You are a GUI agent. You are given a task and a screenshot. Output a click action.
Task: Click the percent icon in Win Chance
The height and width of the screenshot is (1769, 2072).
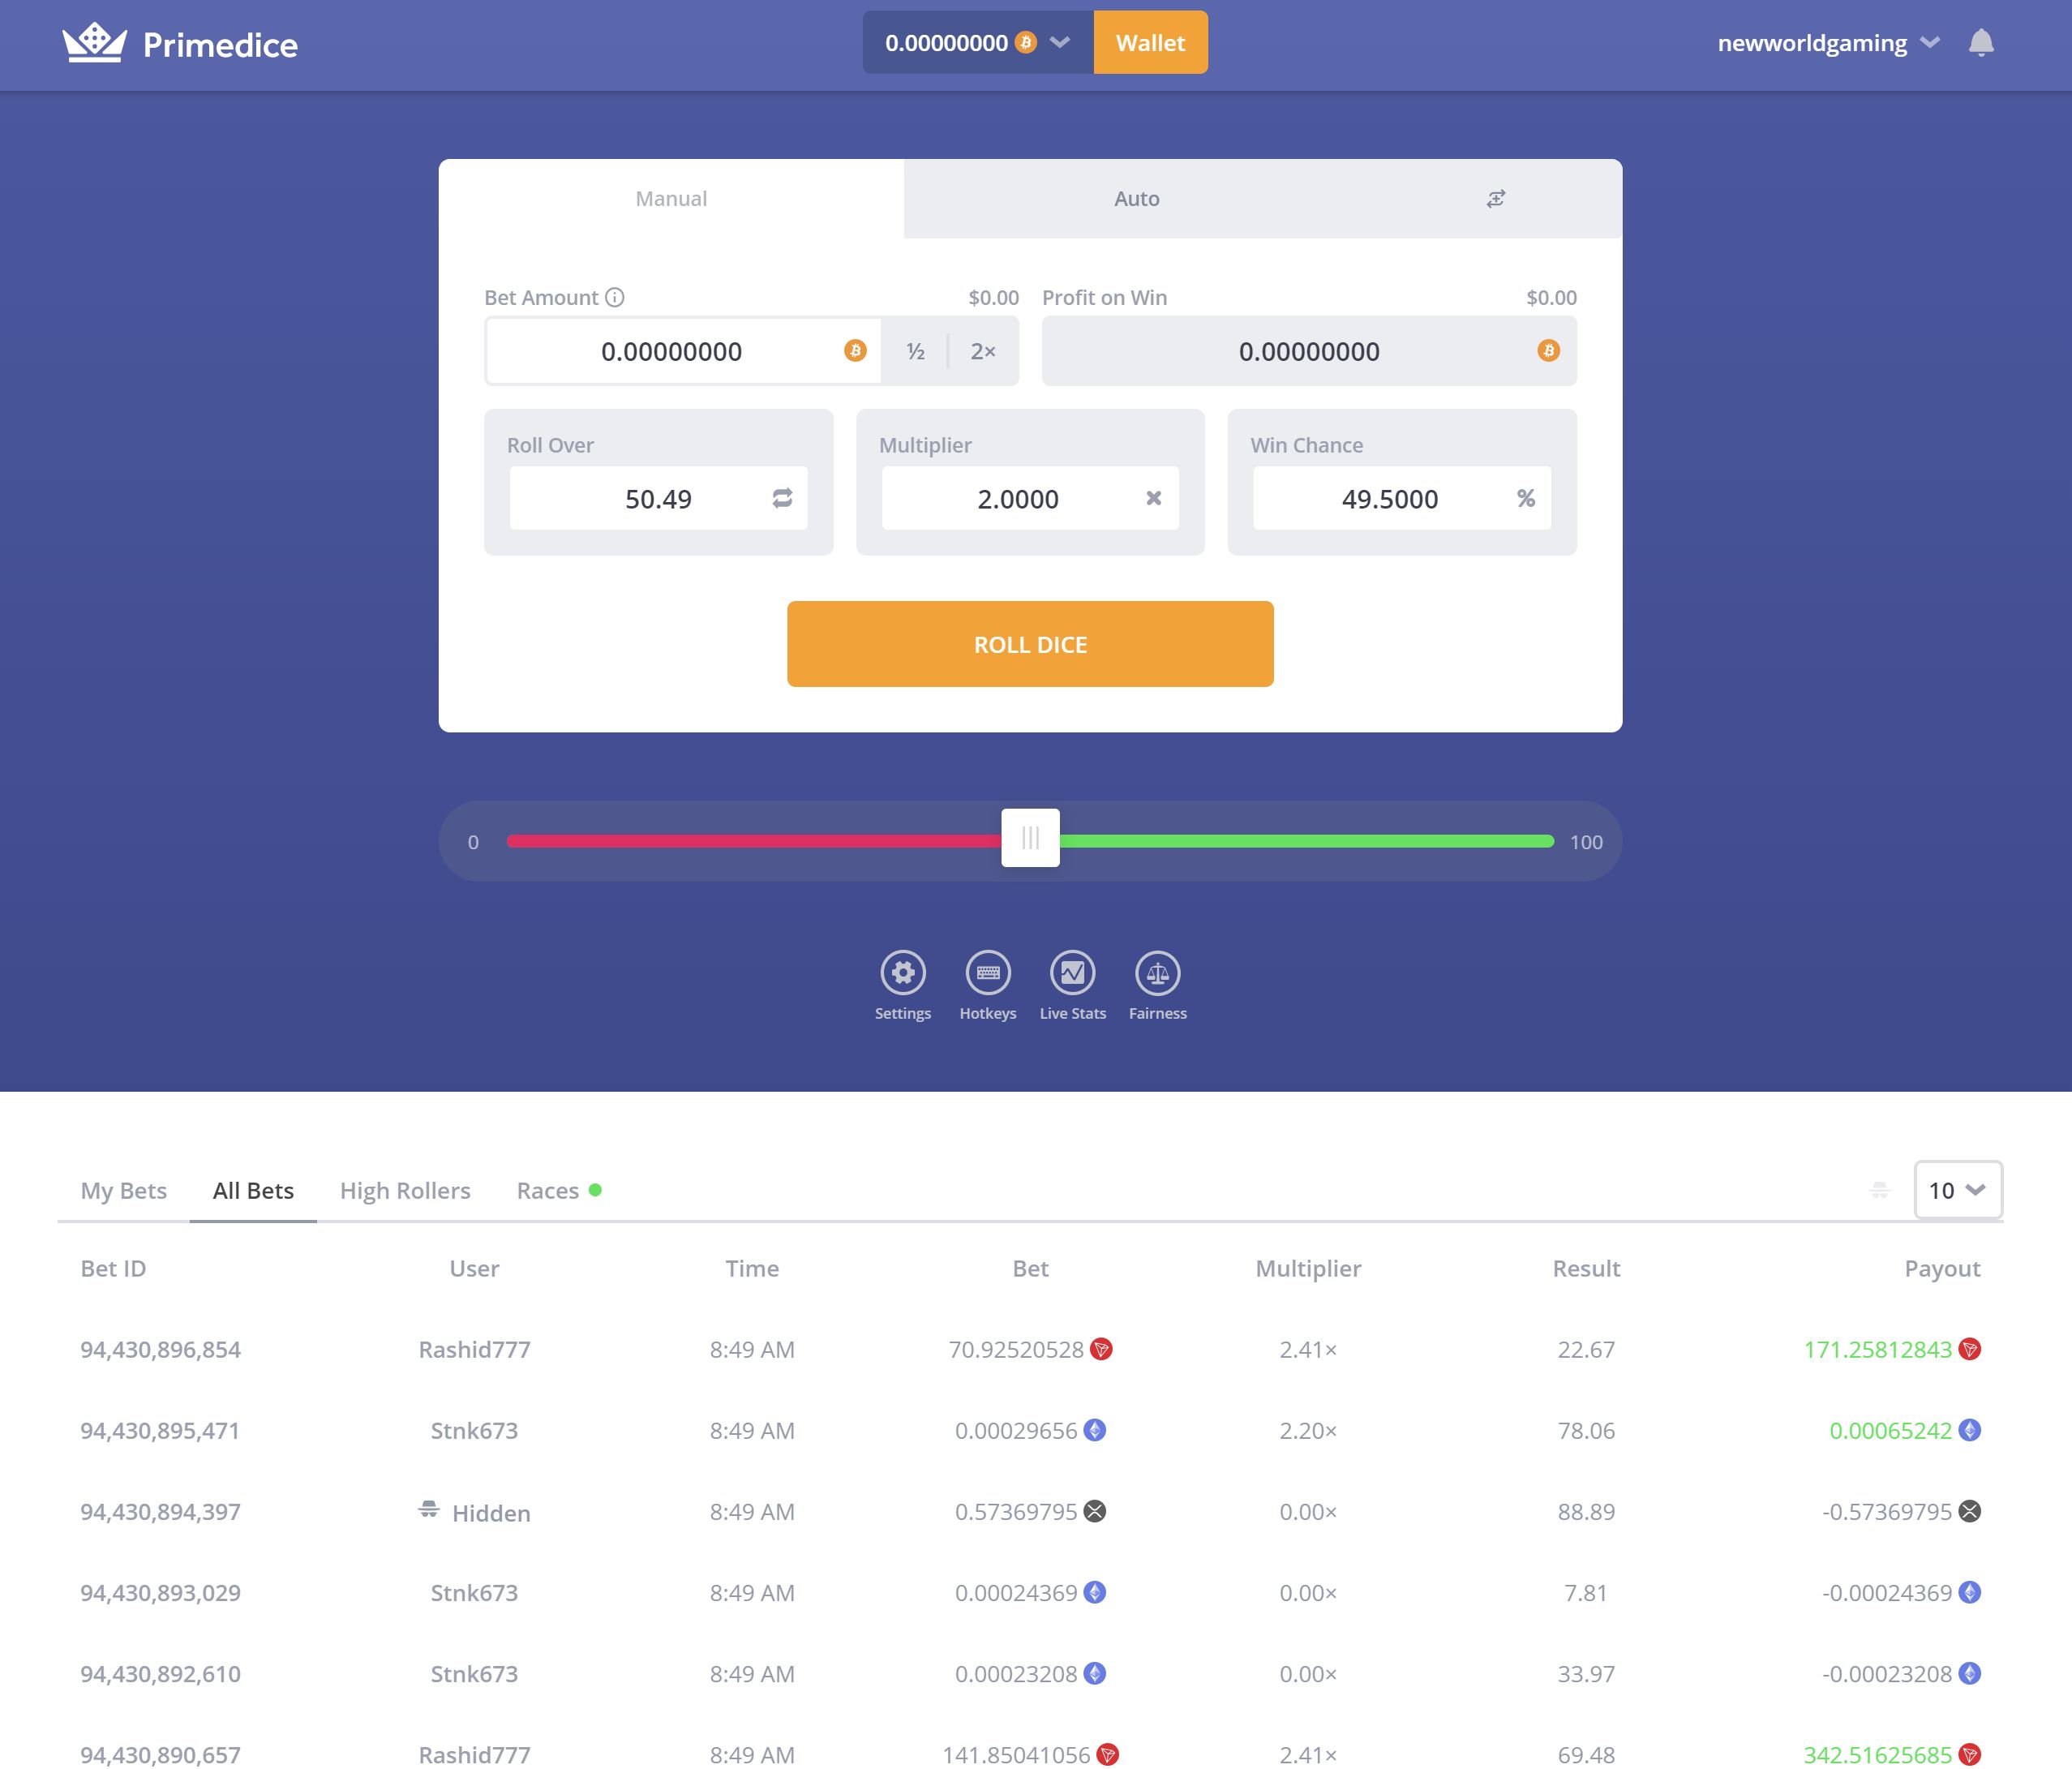[1526, 498]
